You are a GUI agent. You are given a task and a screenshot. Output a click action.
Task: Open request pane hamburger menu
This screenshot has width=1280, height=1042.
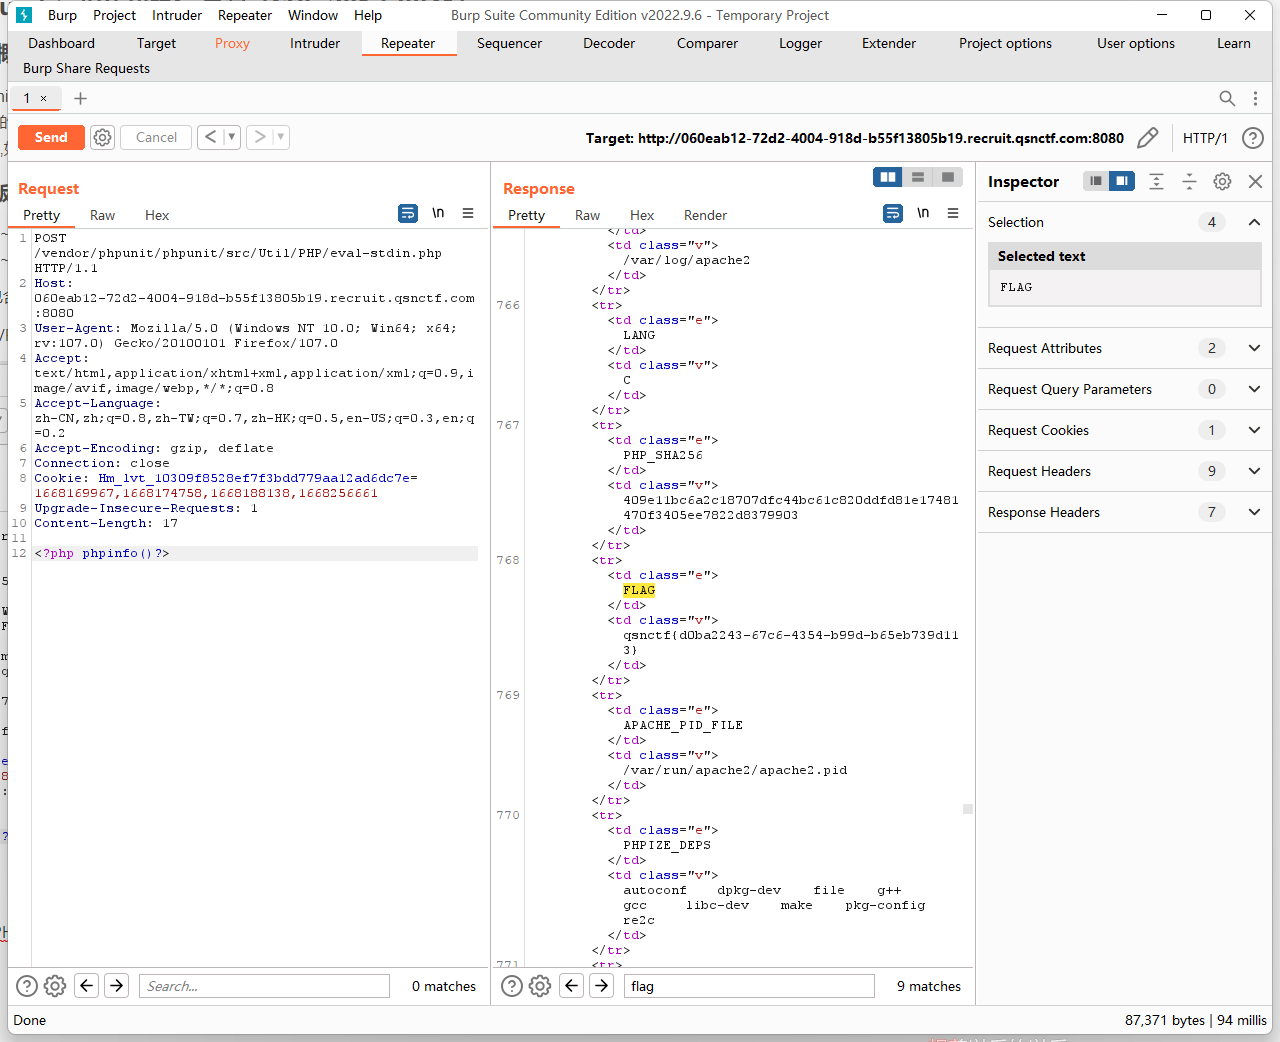point(468,213)
